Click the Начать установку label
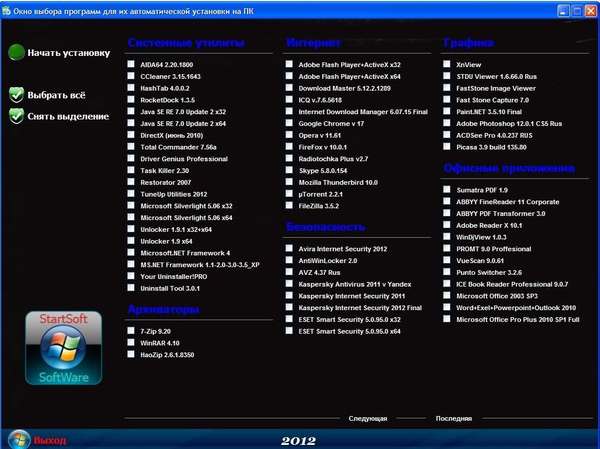The image size is (600, 449). pyautogui.click(x=68, y=53)
